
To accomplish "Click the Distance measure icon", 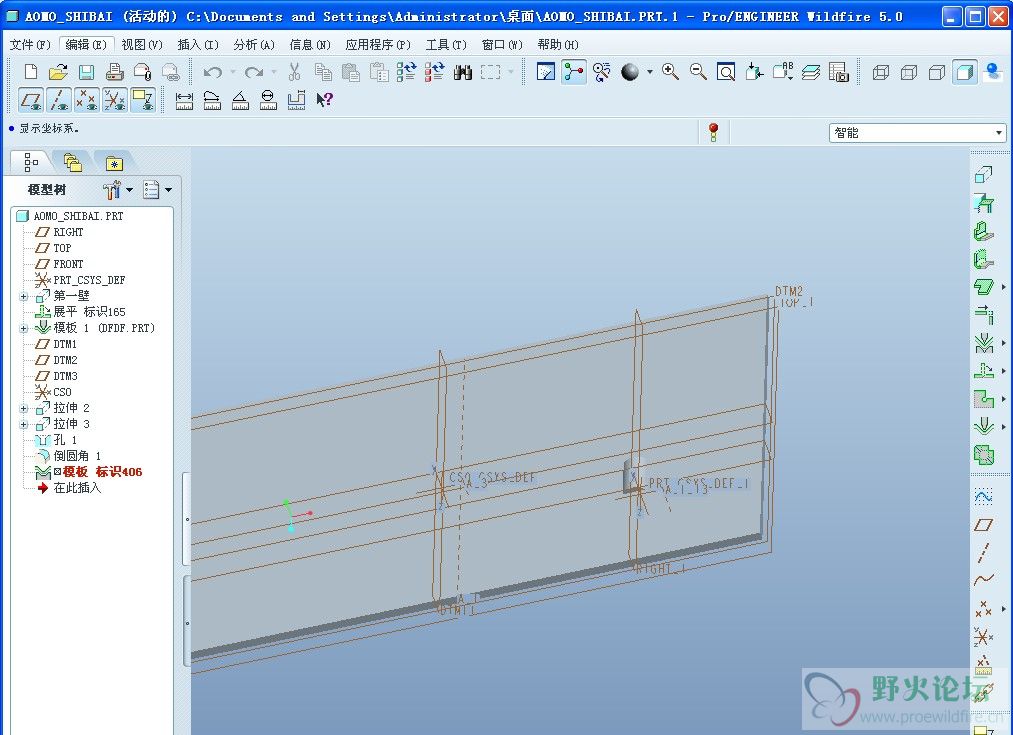I will (184, 100).
